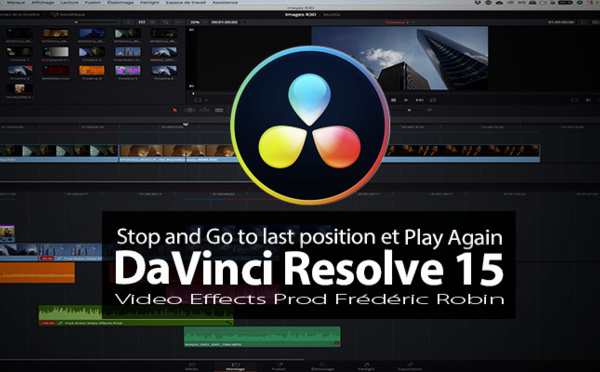Select the green audio clip on lower track

[262, 337]
